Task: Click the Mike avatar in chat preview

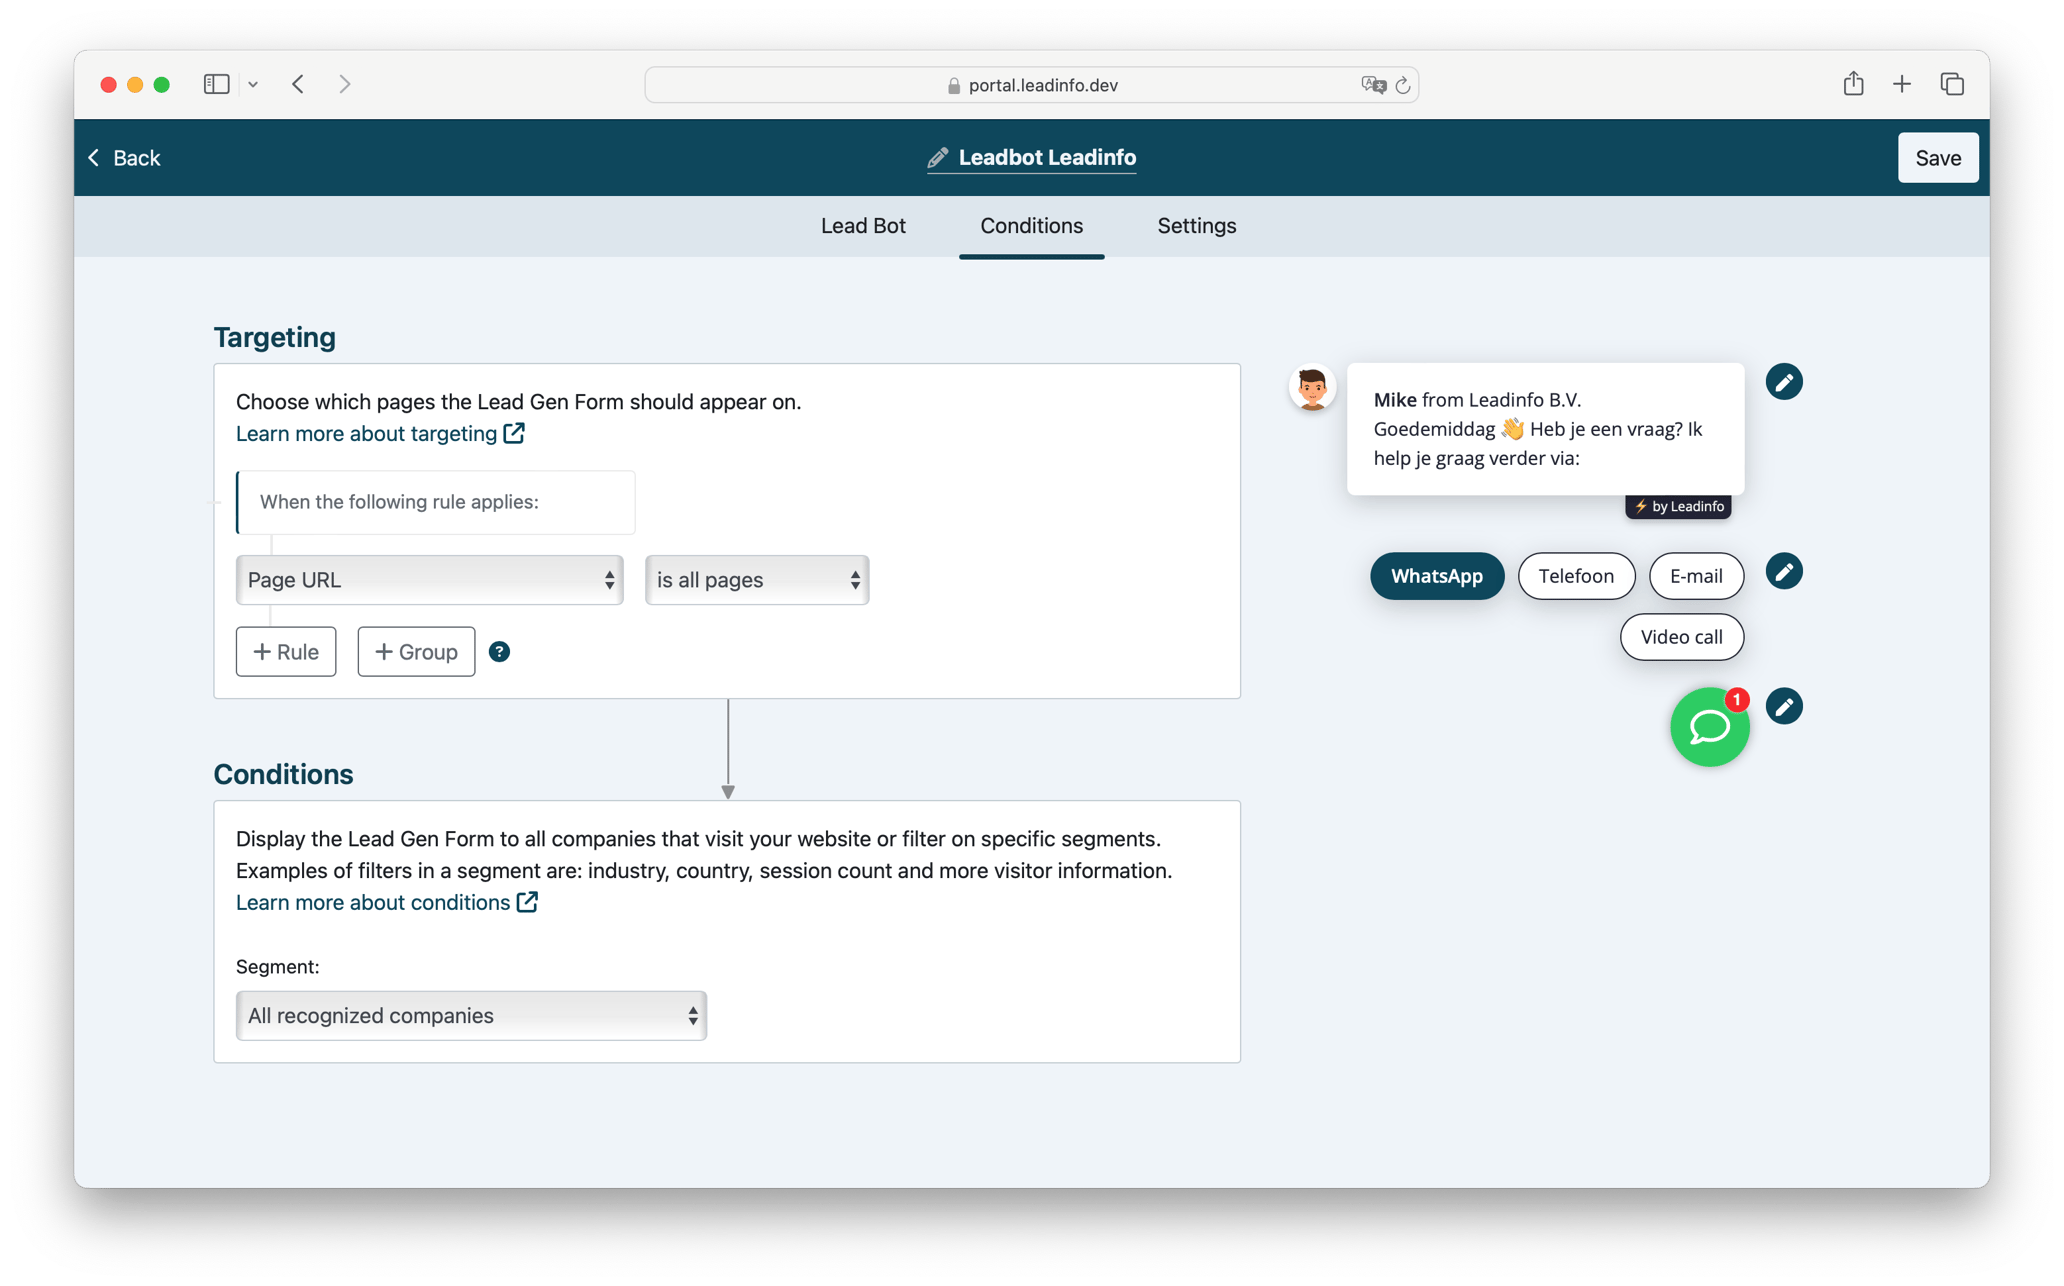Action: (1311, 388)
